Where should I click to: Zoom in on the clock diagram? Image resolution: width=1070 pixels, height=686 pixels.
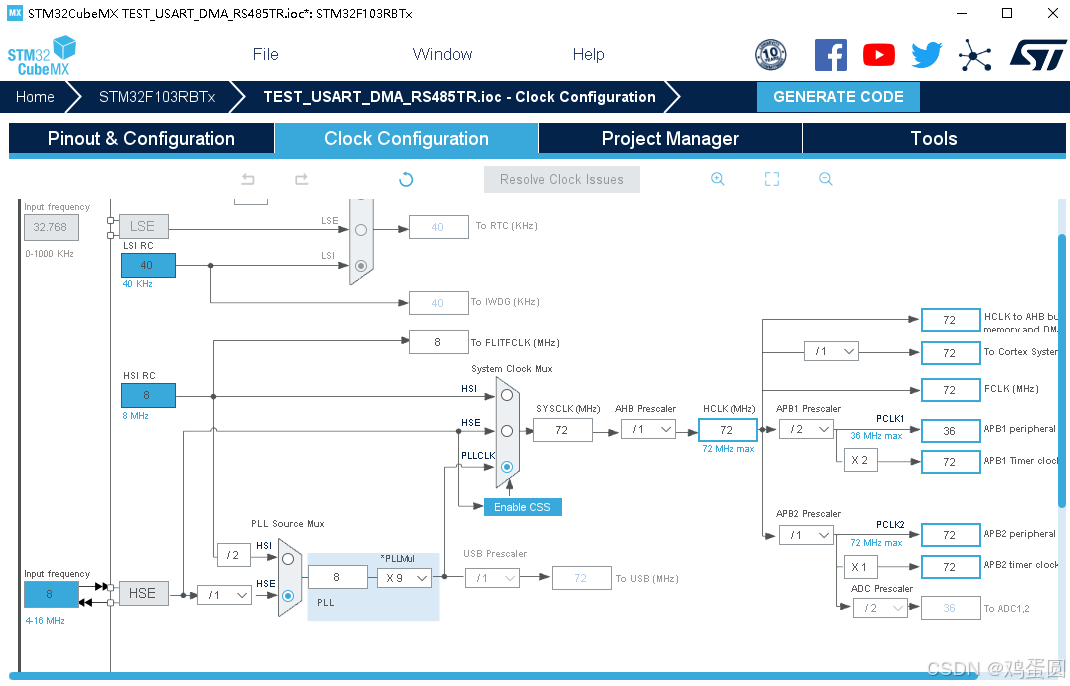pos(718,179)
